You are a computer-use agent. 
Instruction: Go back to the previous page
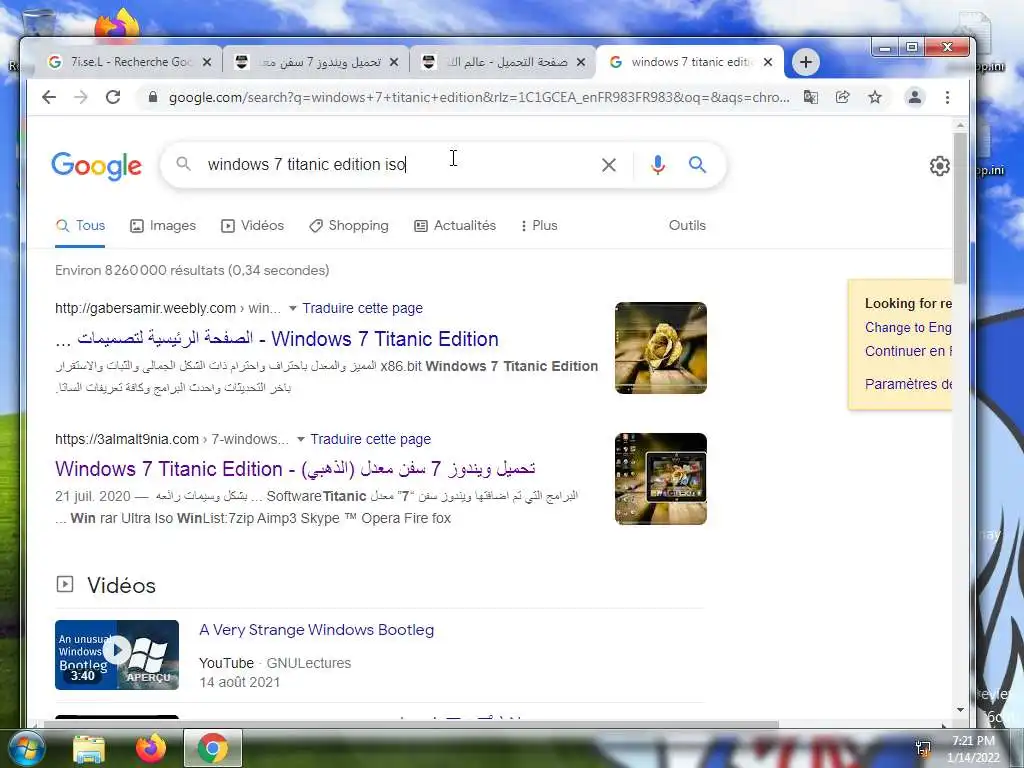coord(49,97)
